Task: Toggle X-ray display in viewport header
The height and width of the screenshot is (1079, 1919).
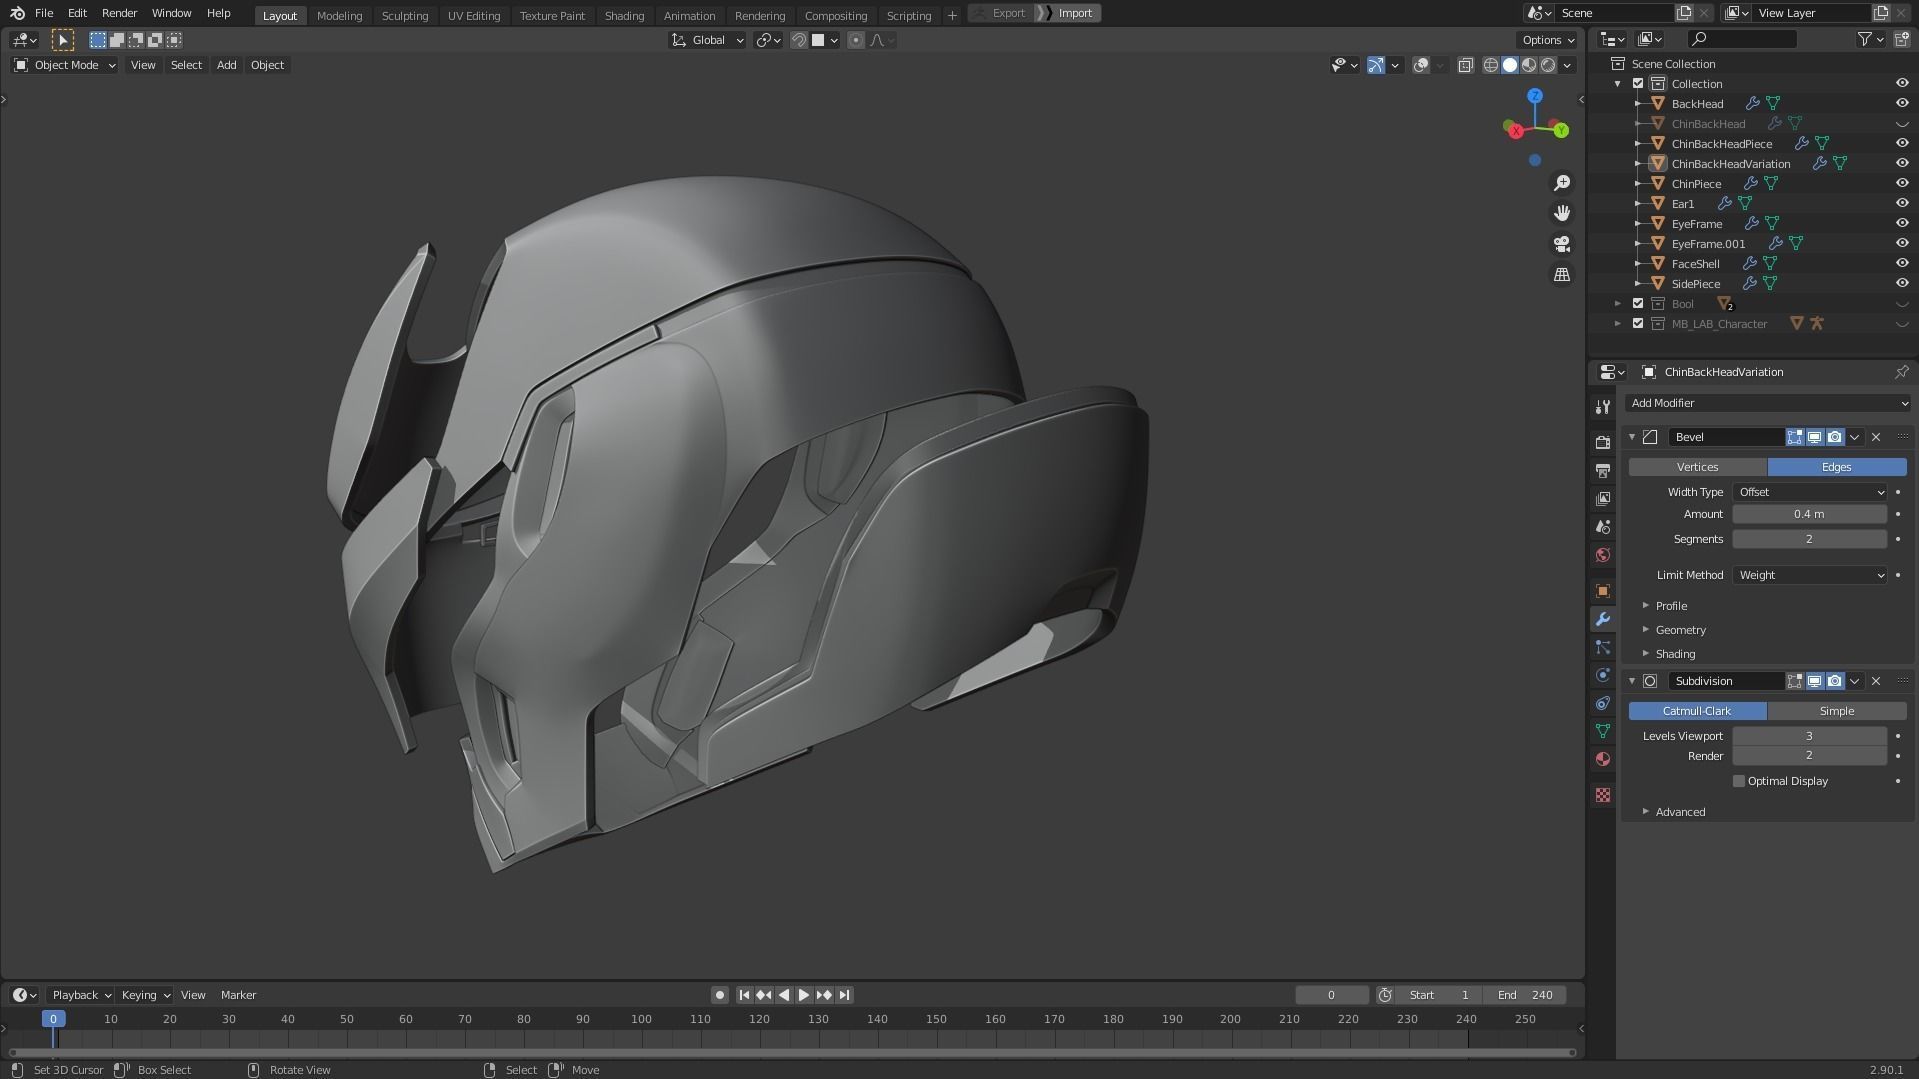Action: pos(1465,65)
